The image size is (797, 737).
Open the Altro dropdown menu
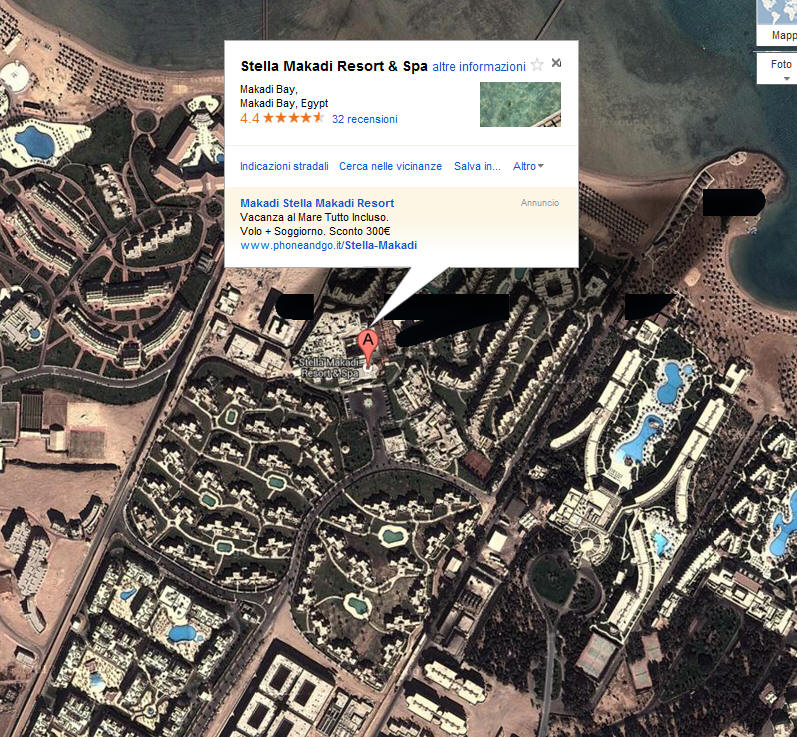528,166
